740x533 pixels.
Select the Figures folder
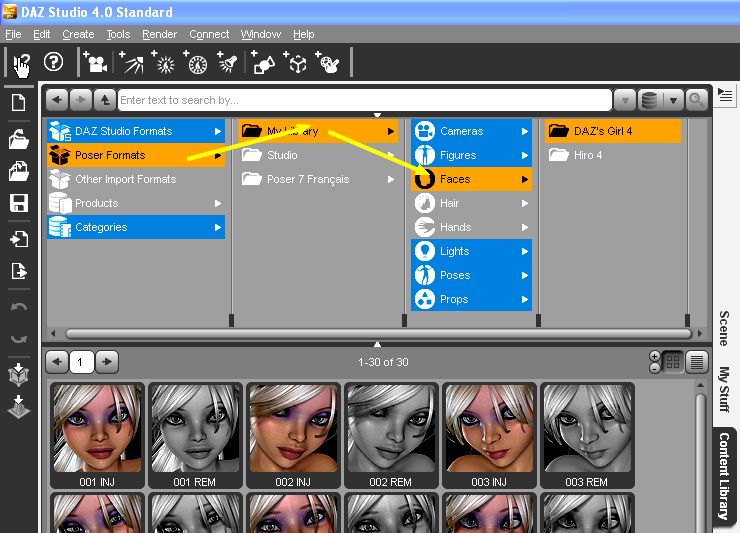click(x=471, y=155)
